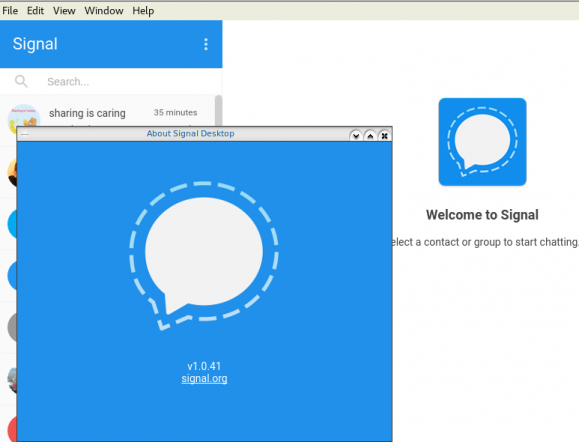Click the magnifier search icon

coord(21,81)
